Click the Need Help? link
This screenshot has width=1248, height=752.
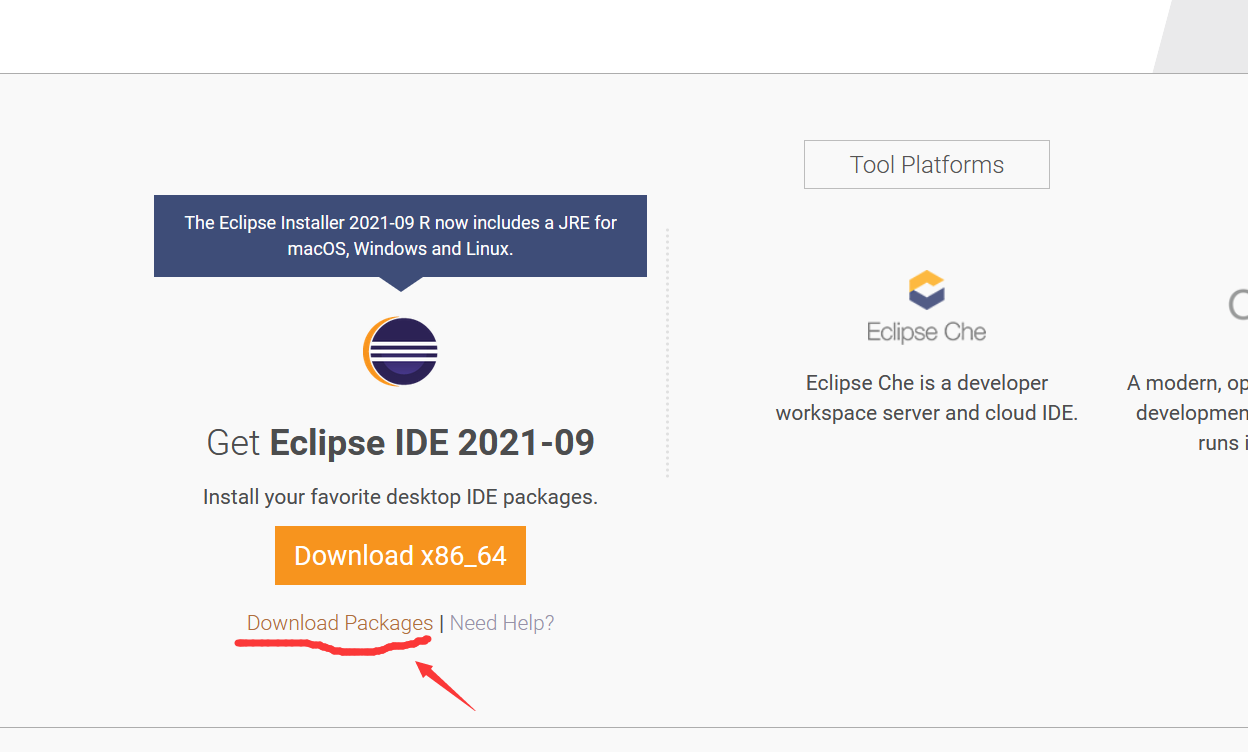(501, 622)
